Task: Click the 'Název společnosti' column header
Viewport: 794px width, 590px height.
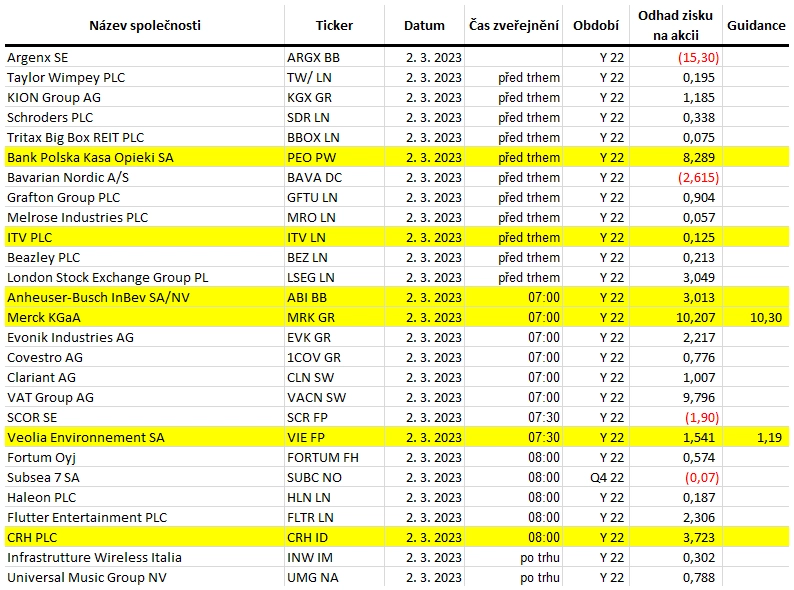Action: (x=145, y=25)
